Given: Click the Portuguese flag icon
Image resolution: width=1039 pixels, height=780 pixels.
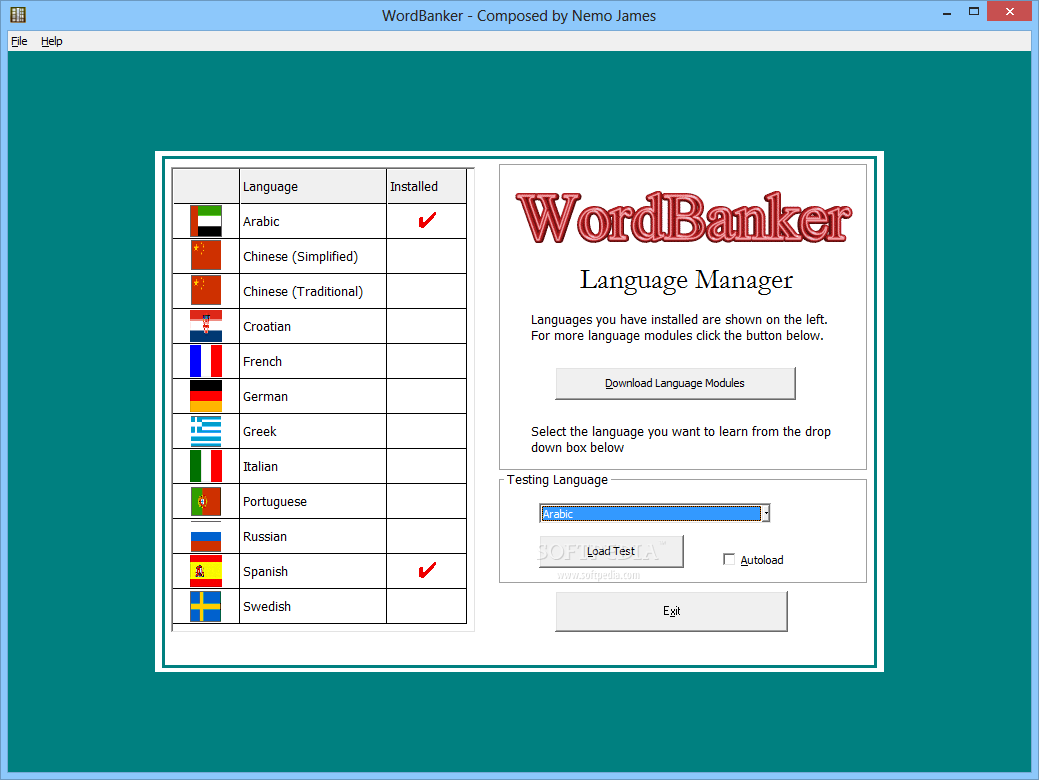Looking at the screenshot, I should 205,502.
